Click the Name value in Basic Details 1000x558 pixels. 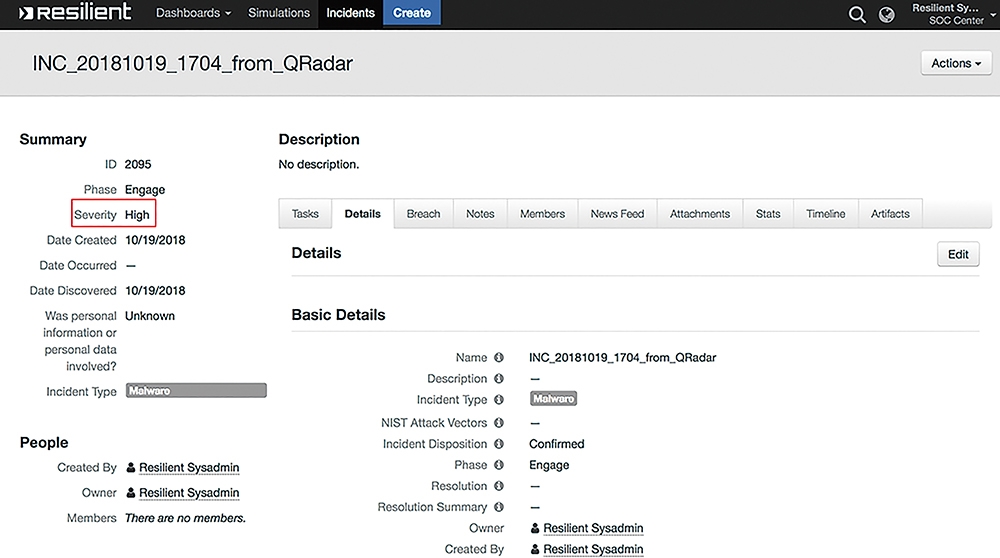pos(622,357)
